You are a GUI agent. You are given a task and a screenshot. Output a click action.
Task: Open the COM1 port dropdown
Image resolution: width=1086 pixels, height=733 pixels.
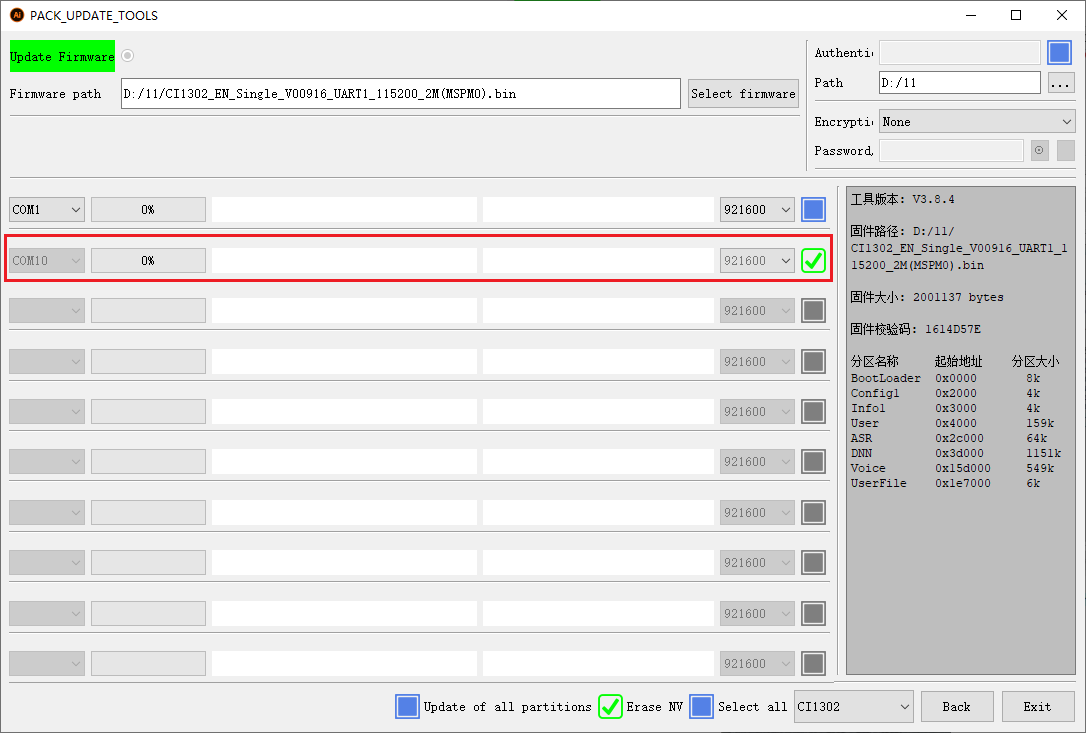[46, 209]
